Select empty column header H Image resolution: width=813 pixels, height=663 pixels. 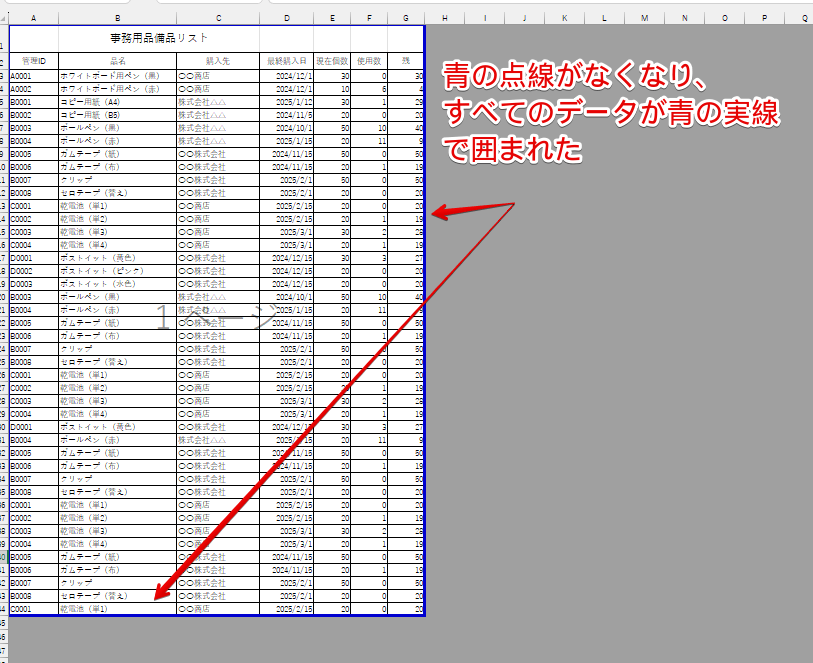pos(444,17)
